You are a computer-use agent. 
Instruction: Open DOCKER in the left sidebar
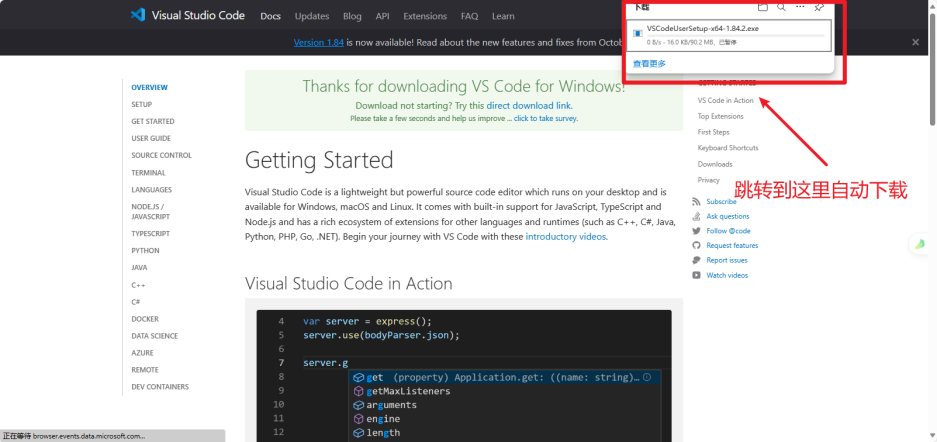(x=145, y=319)
